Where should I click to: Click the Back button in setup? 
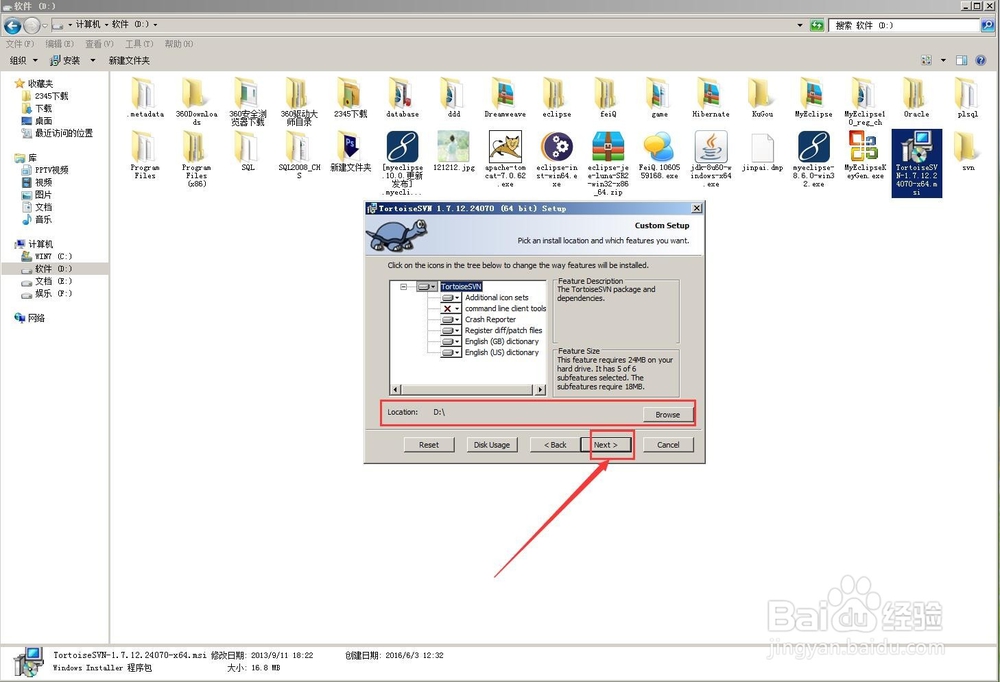(x=555, y=445)
